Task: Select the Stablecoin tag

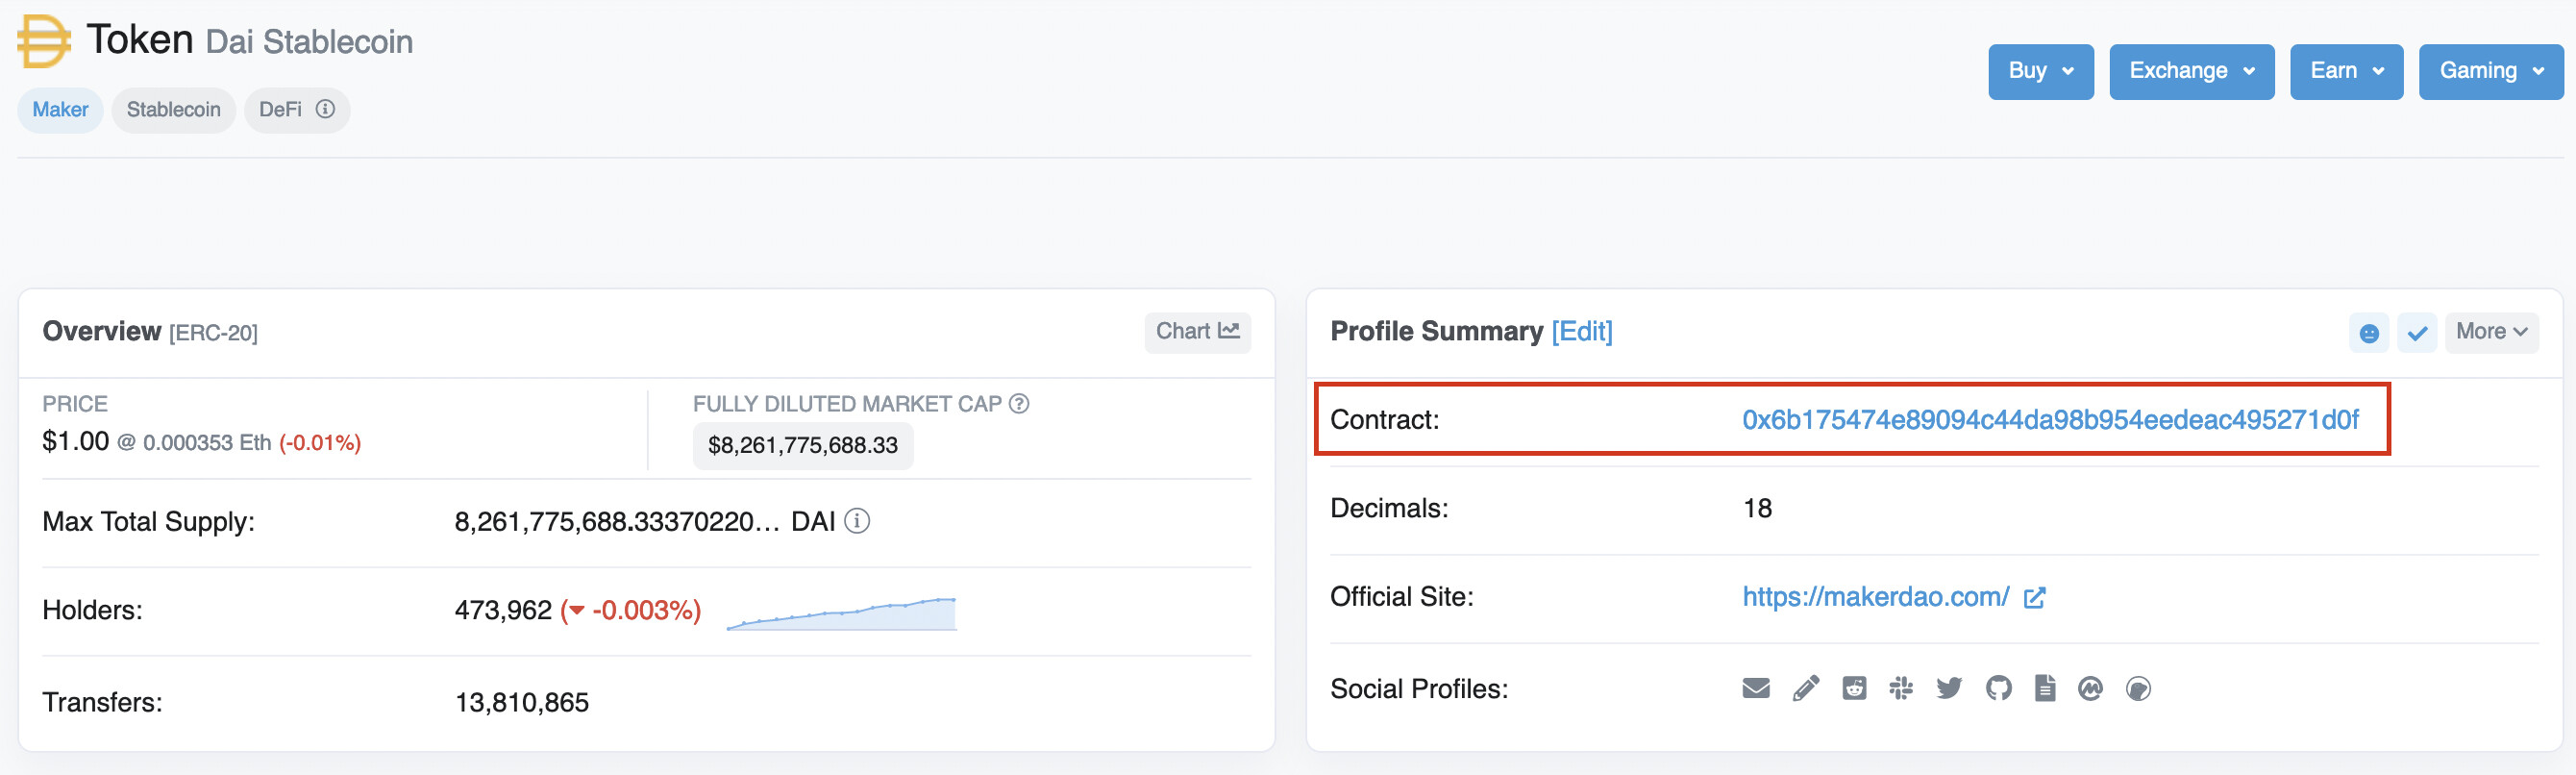Action: tap(173, 110)
